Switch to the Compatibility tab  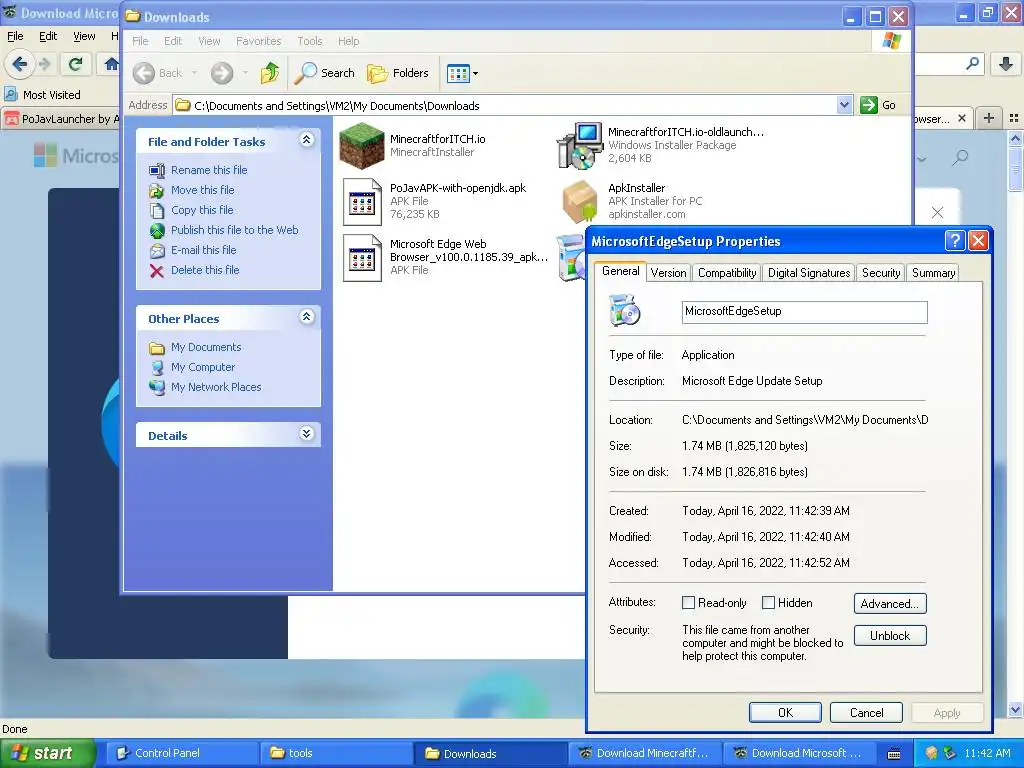click(727, 273)
